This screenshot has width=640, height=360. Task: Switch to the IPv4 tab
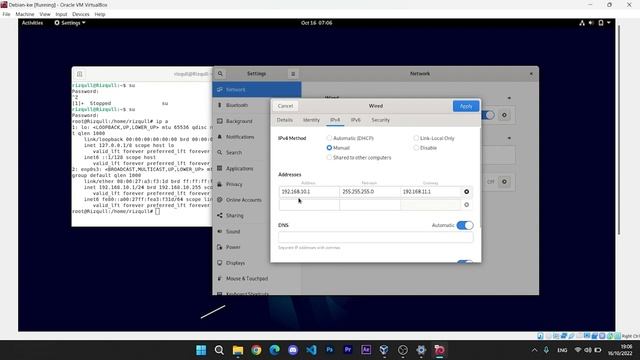coord(335,120)
